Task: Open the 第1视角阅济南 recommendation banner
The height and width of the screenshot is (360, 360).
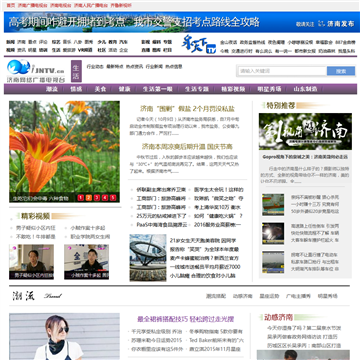Action: [x=305, y=131]
